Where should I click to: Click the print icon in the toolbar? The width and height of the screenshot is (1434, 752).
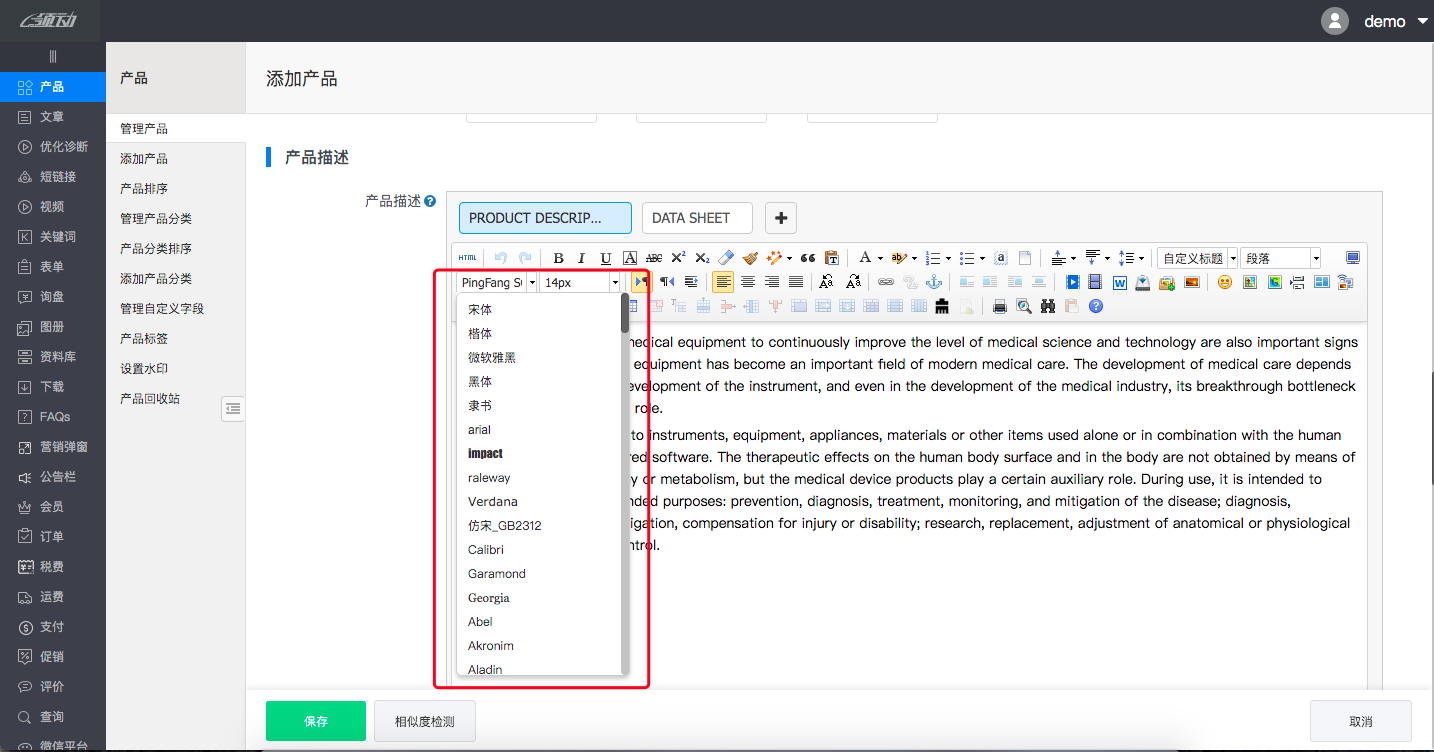click(1000, 306)
